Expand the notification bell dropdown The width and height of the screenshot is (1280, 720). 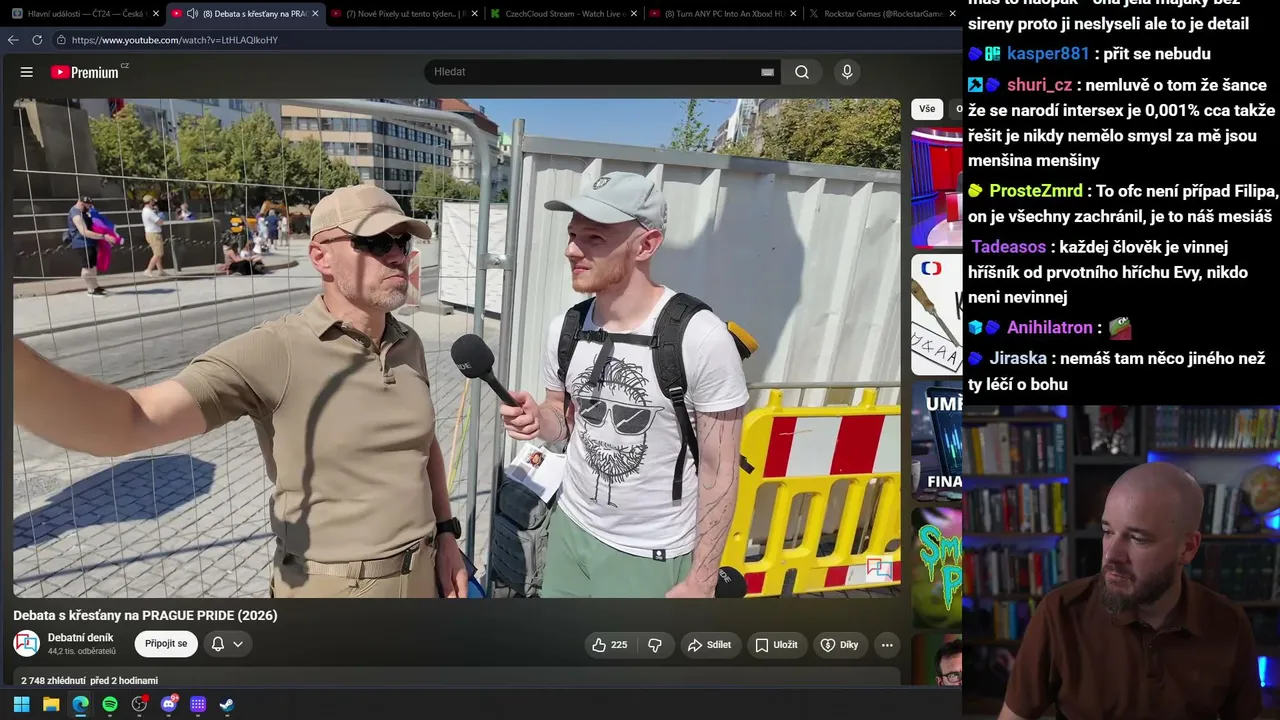[x=238, y=645]
